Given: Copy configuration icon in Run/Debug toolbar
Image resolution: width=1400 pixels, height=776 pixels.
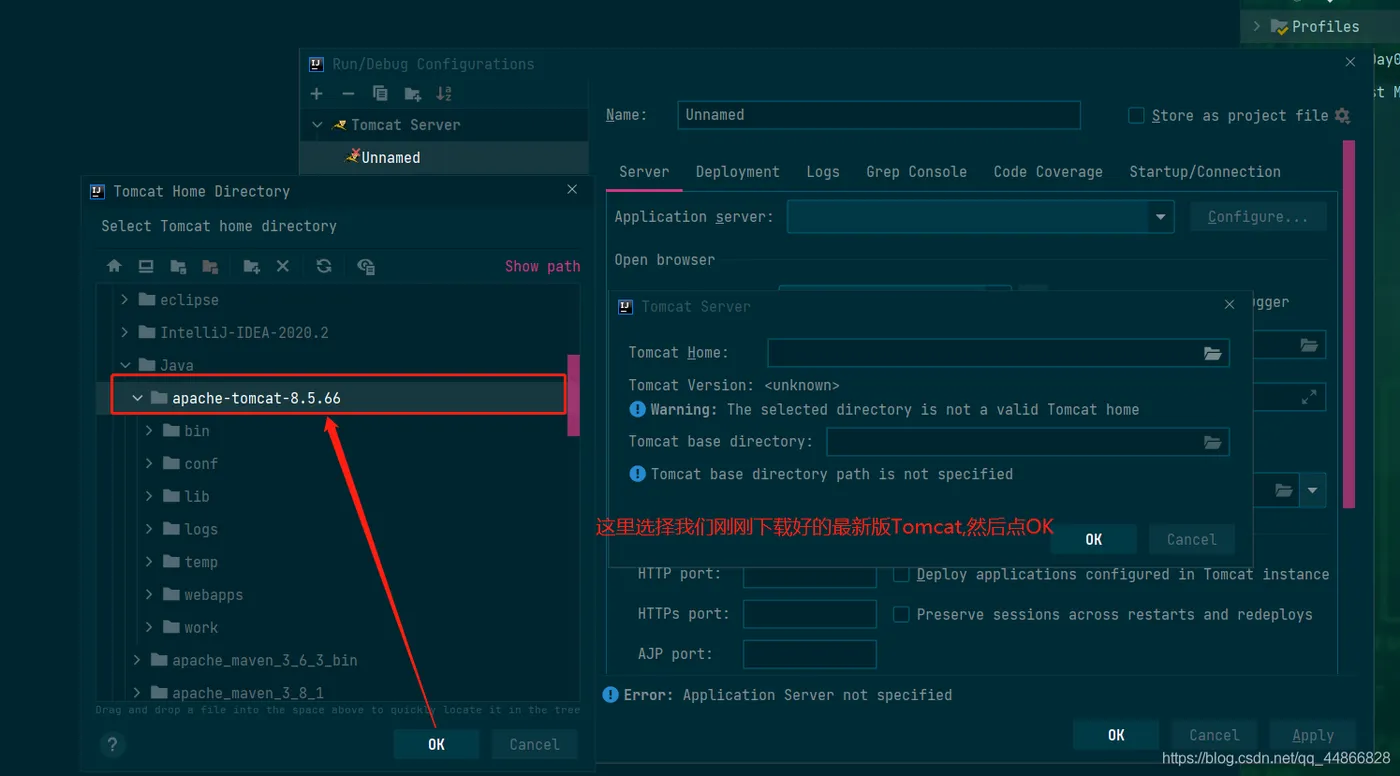Looking at the screenshot, I should (380, 94).
